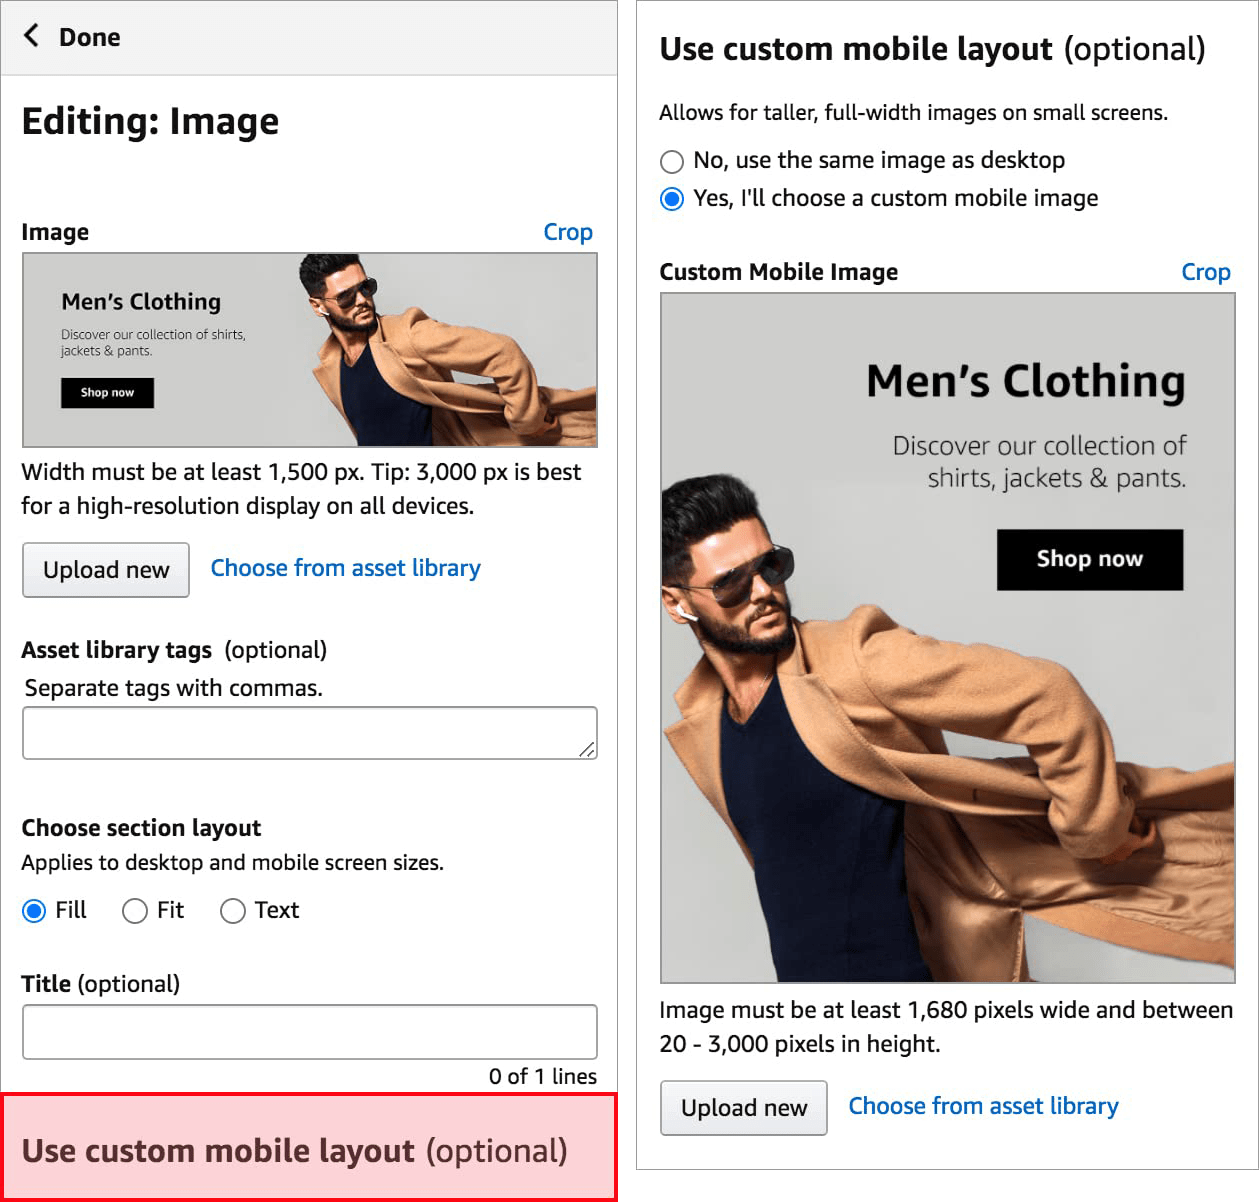Click the left Upload new button
1259x1202 pixels.
coord(106,570)
